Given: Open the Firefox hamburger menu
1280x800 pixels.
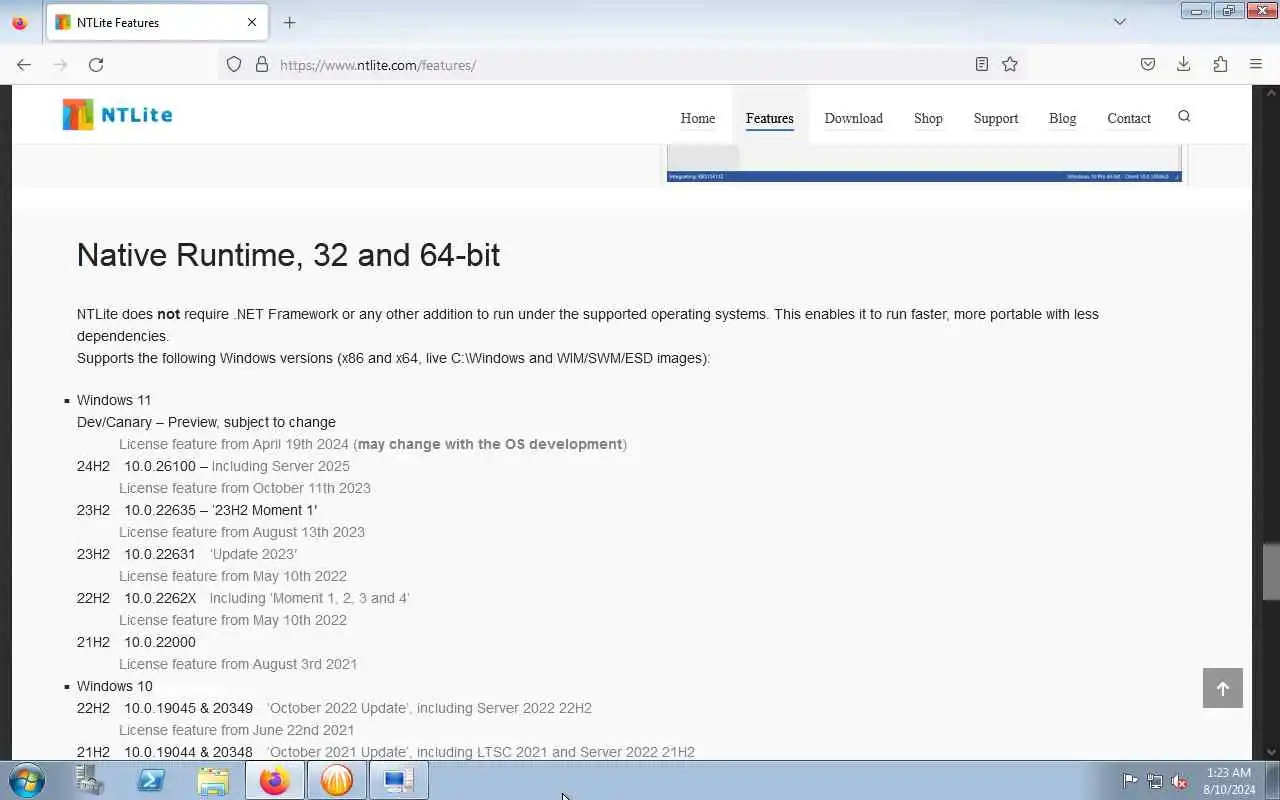Looking at the screenshot, I should pyautogui.click(x=1256, y=65).
